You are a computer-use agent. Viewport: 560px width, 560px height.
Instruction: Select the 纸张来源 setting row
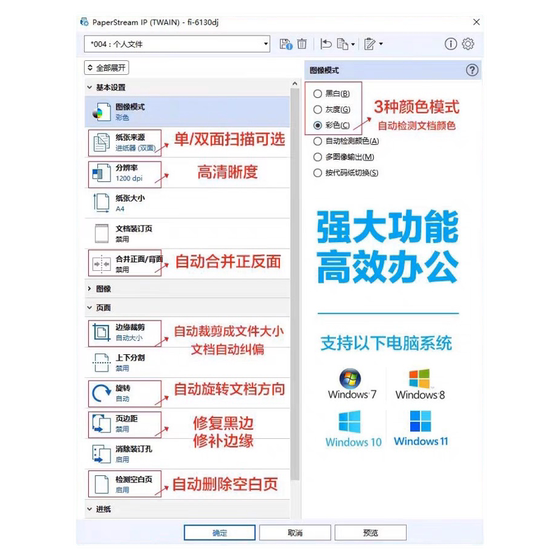(187, 142)
